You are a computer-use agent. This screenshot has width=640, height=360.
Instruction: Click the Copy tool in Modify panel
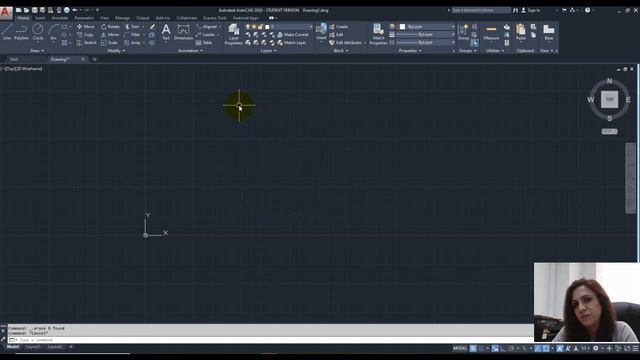85,35
